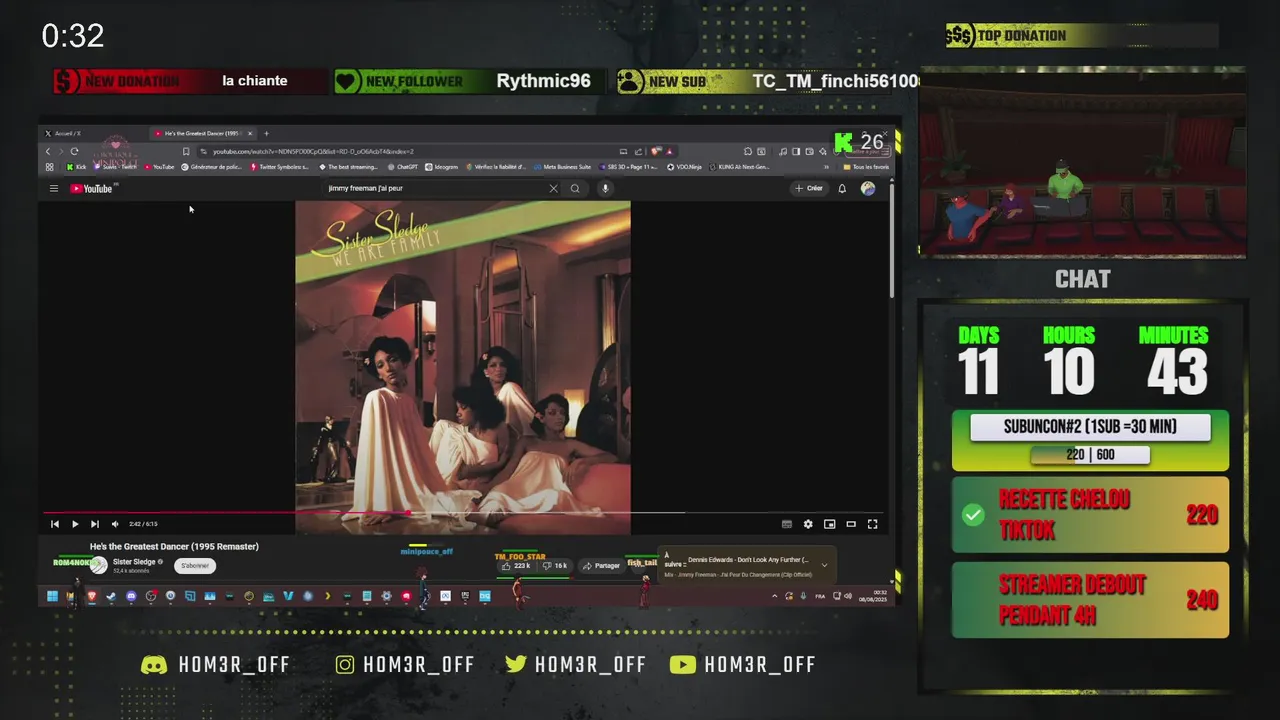Open the VDO.Ninja bookmark
Screen dimensions: 1280x720
[685, 167]
